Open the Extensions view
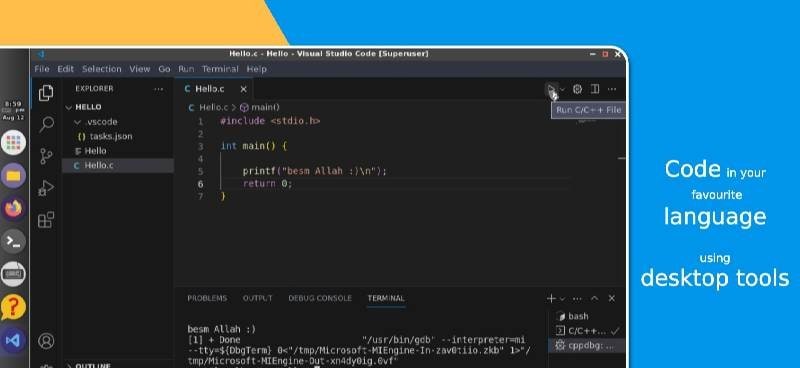Screen dimensions: 800x368 pos(46,220)
